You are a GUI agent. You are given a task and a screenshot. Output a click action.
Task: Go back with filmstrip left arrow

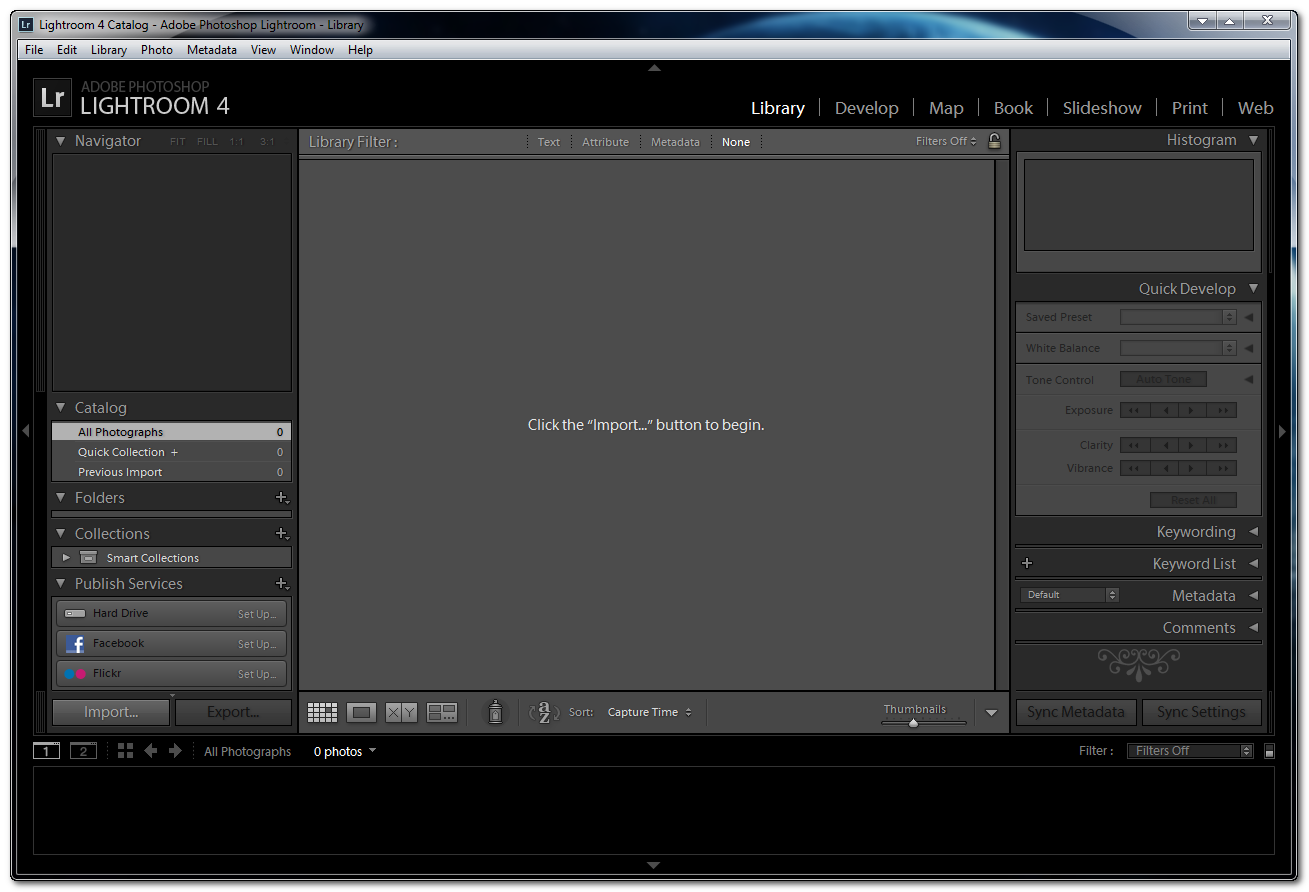pyautogui.click(x=151, y=750)
